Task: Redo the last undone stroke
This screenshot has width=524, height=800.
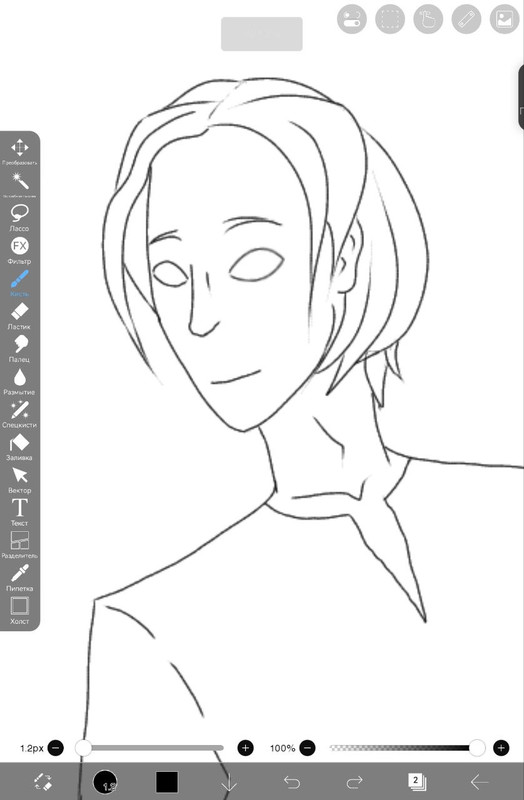Action: 354,782
